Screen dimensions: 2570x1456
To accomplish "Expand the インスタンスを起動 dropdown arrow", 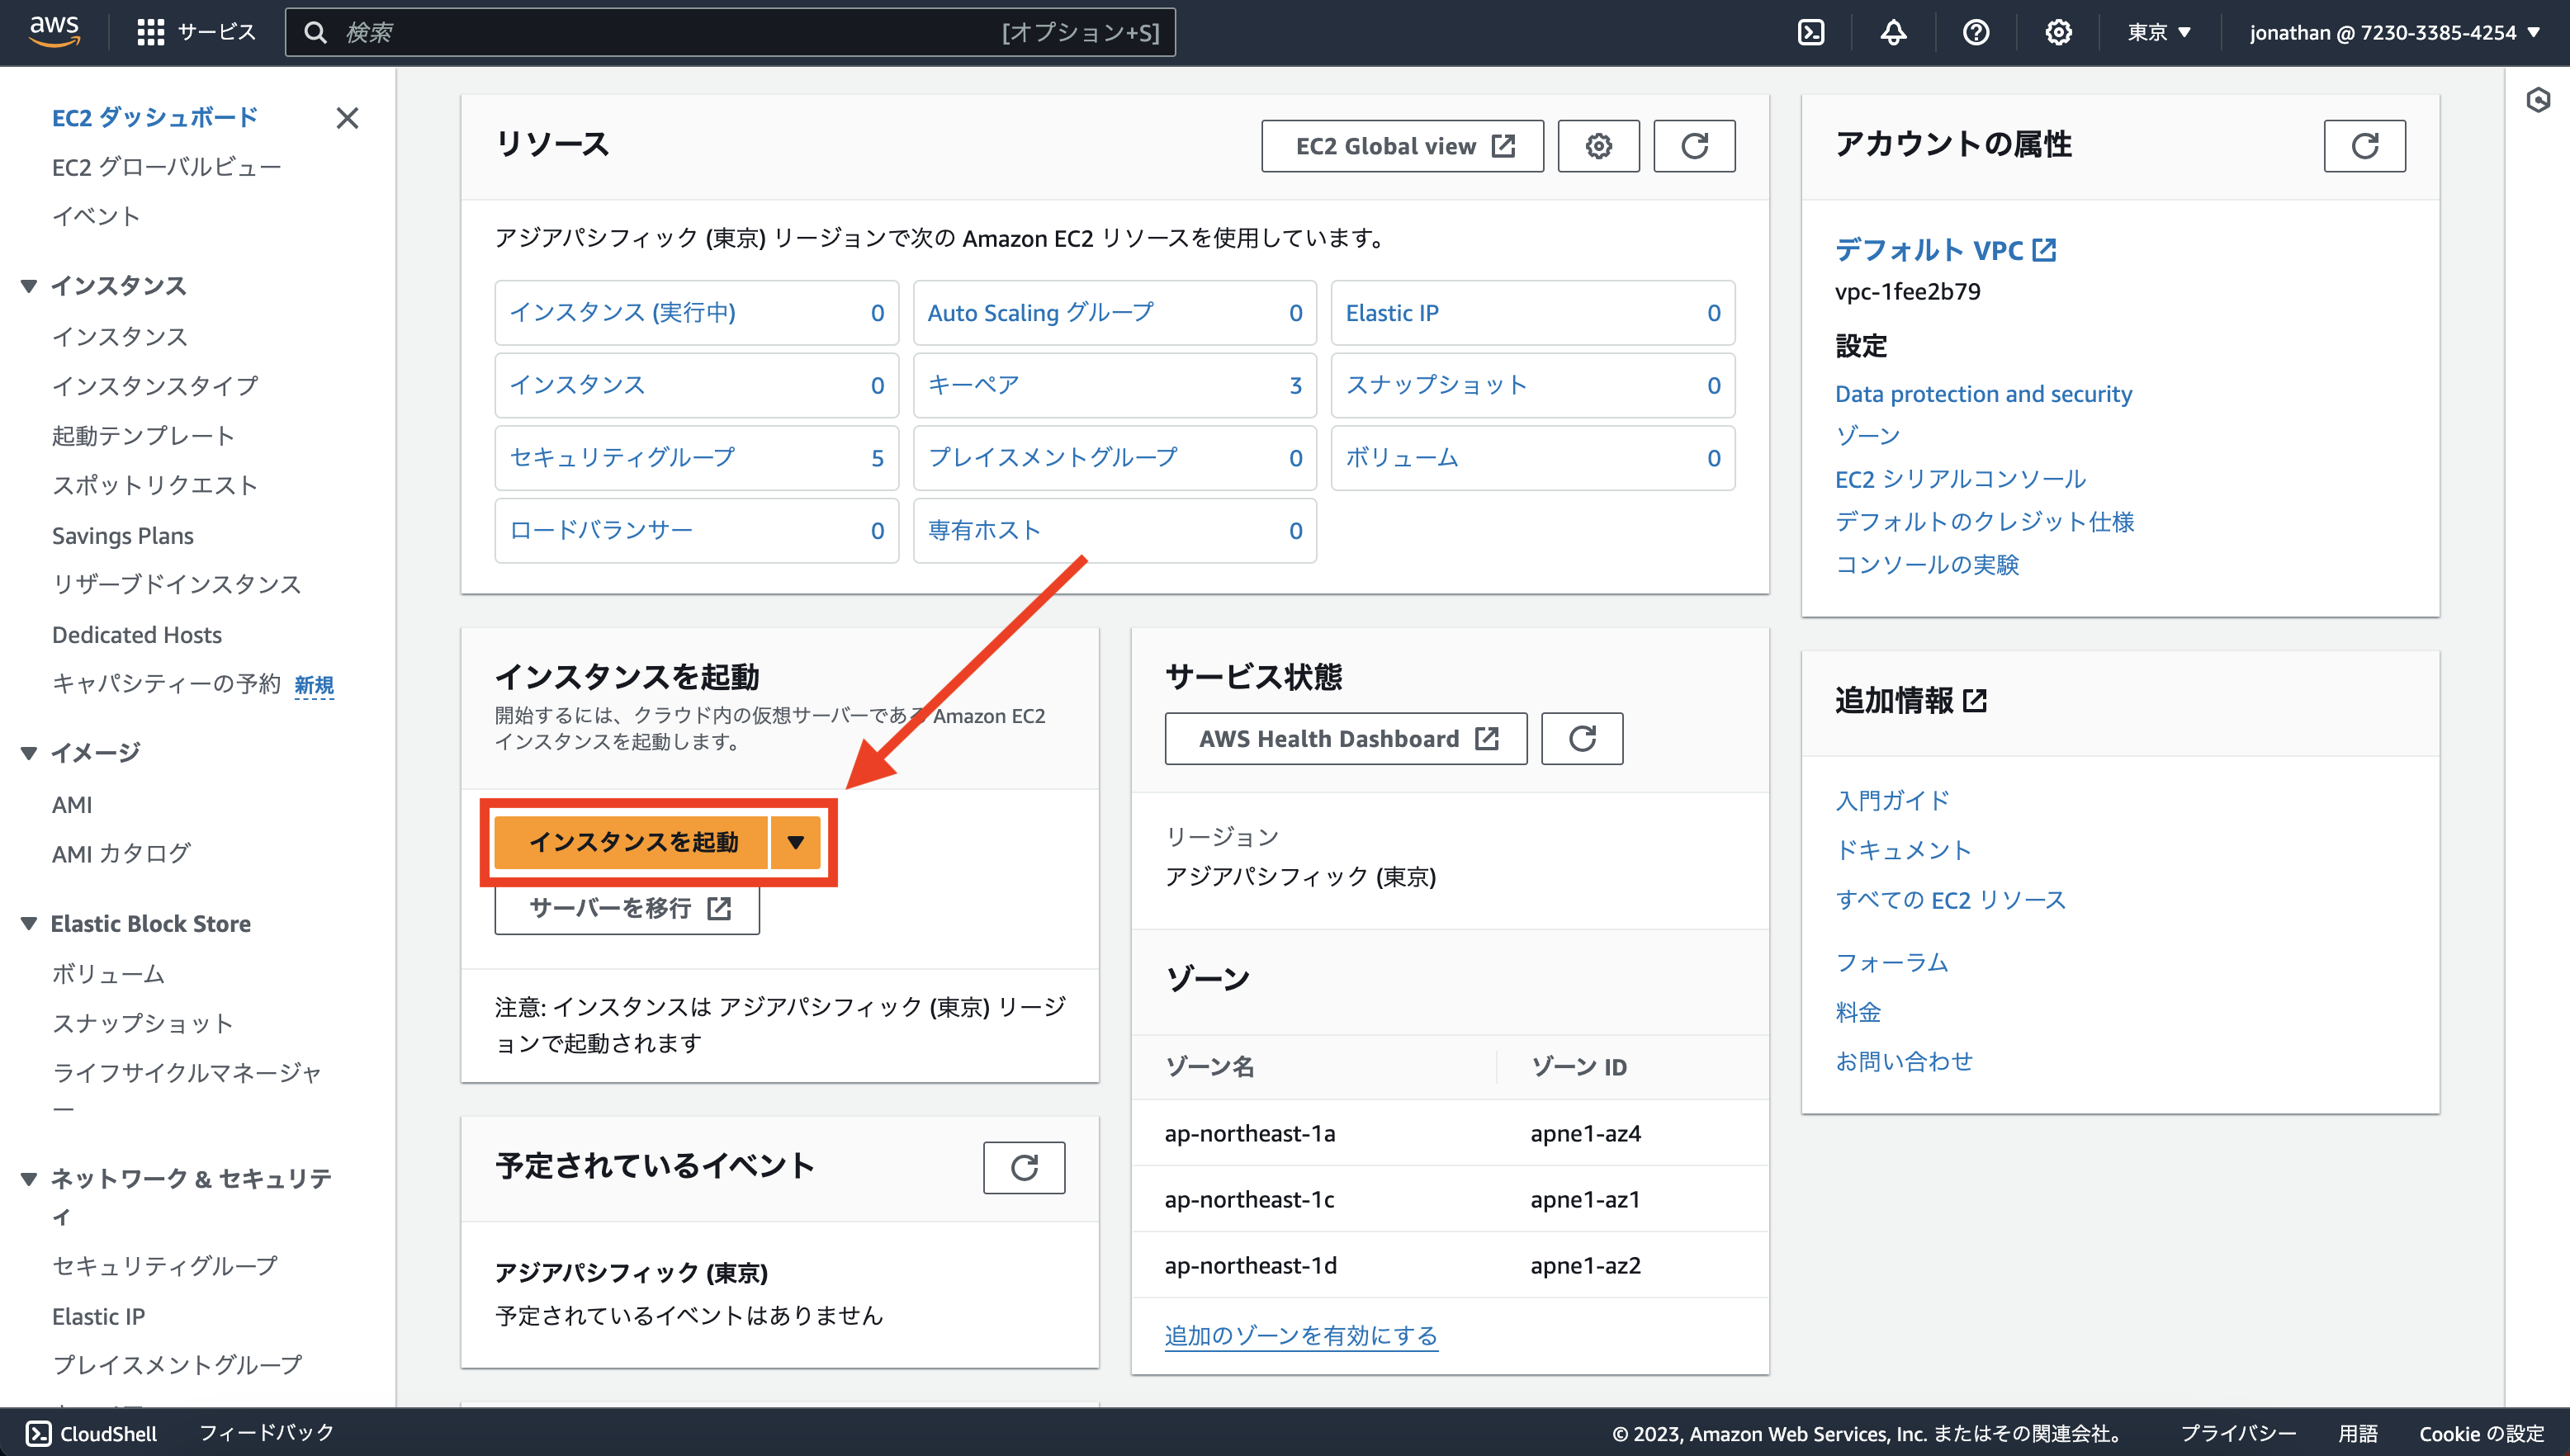I will point(797,841).
